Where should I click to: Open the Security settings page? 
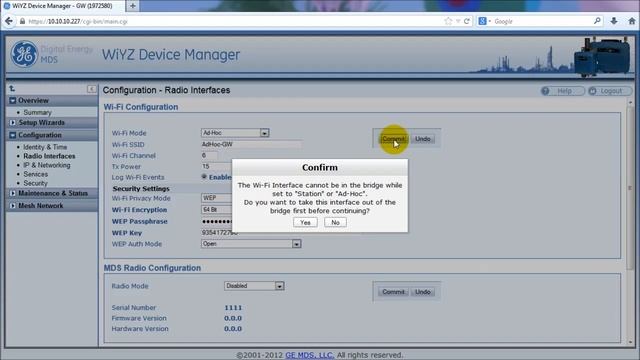tap(36, 183)
